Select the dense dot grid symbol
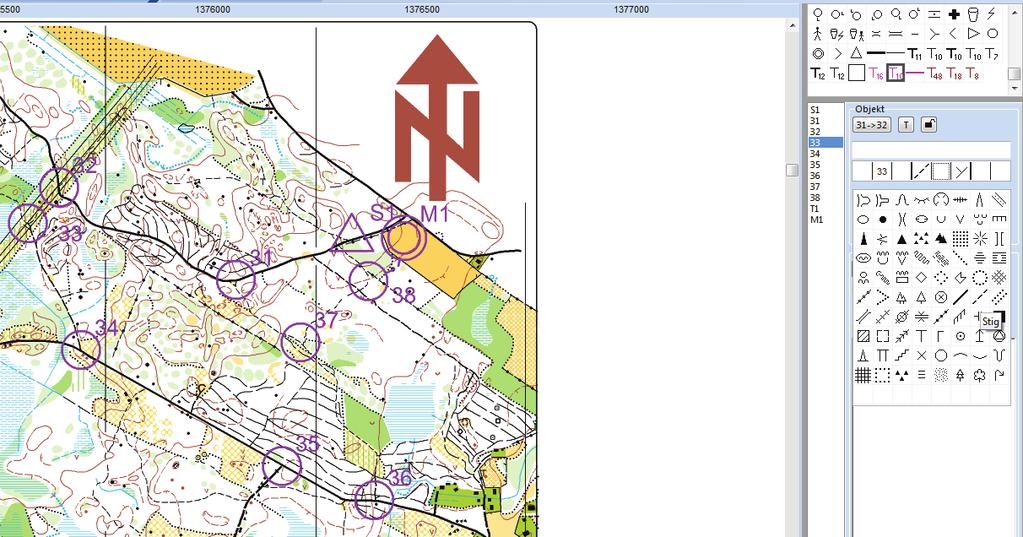Screen dimensions: 1023x537 [x=960, y=239]
